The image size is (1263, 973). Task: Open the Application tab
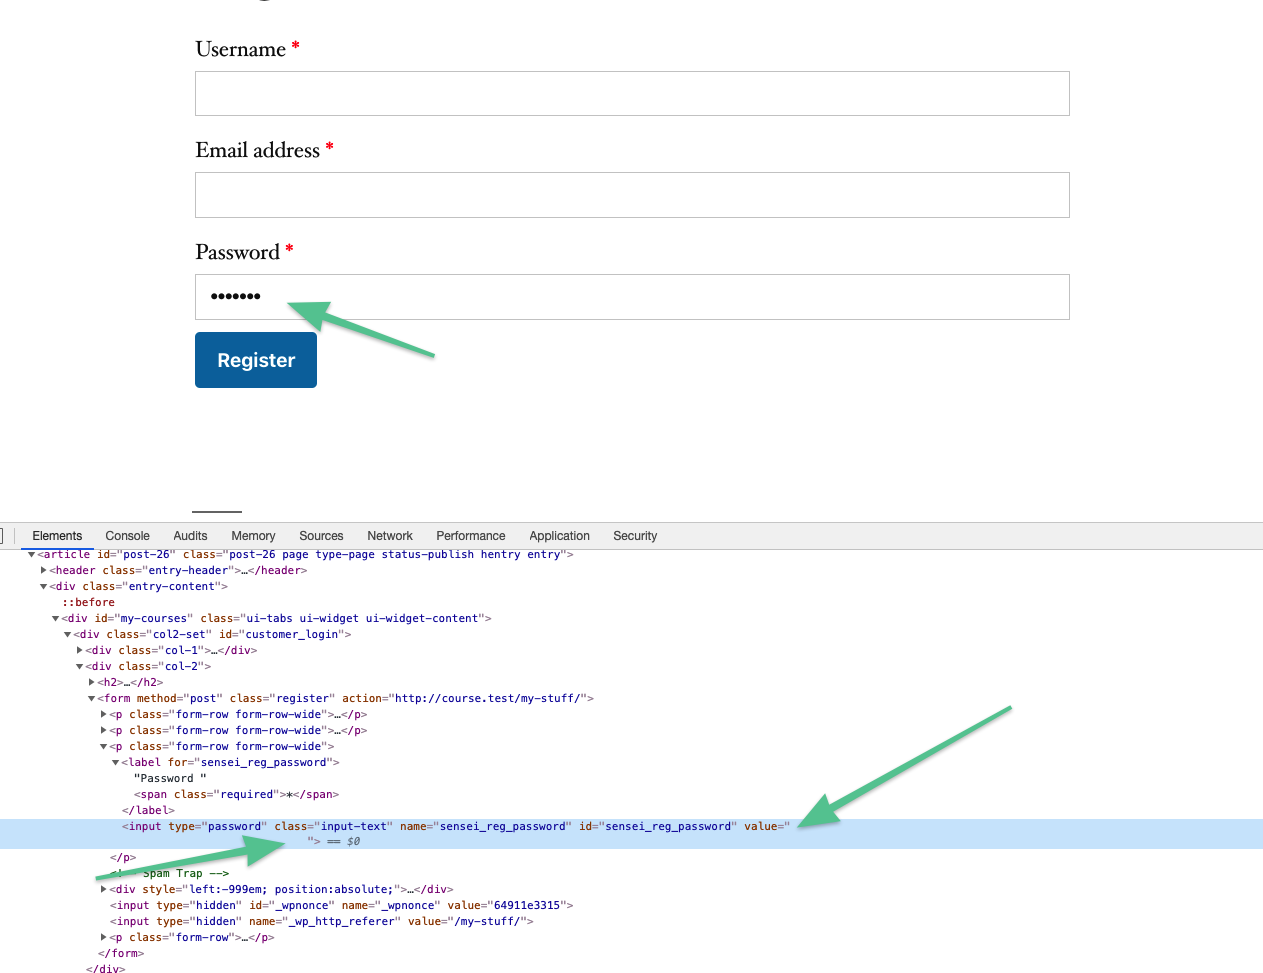[559, 536]
